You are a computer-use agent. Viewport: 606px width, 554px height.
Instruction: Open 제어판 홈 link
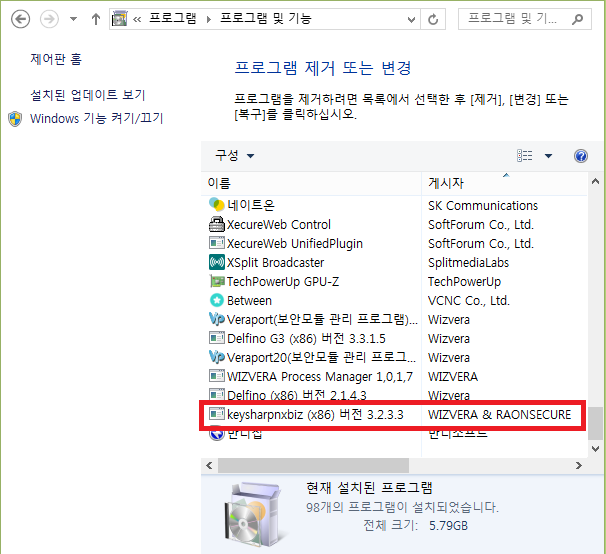coord(56,59)
